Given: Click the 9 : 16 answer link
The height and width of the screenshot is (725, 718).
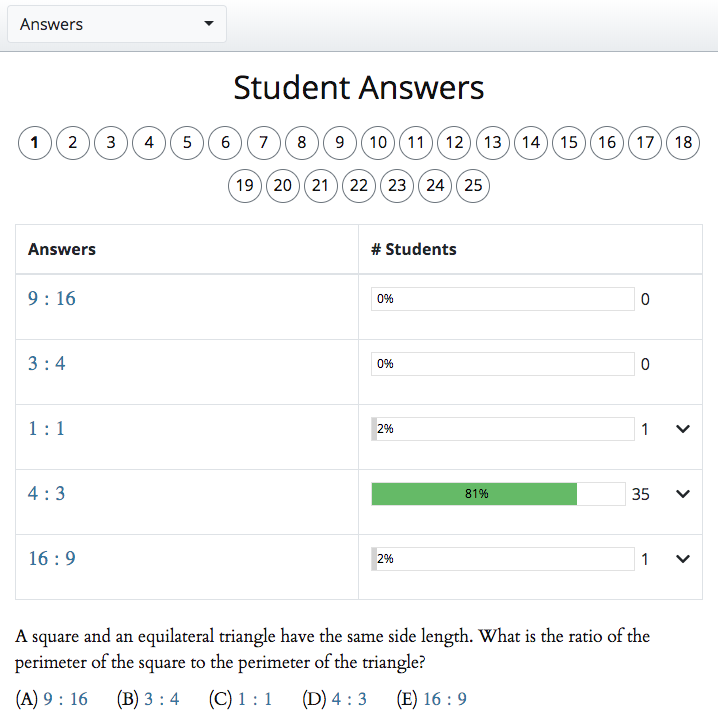Looking at the screenshot, I should (51, 299).
